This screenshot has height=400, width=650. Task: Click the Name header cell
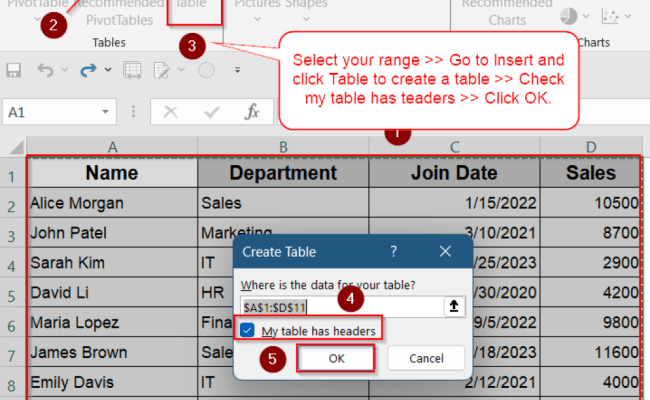(x=112, y=173)
